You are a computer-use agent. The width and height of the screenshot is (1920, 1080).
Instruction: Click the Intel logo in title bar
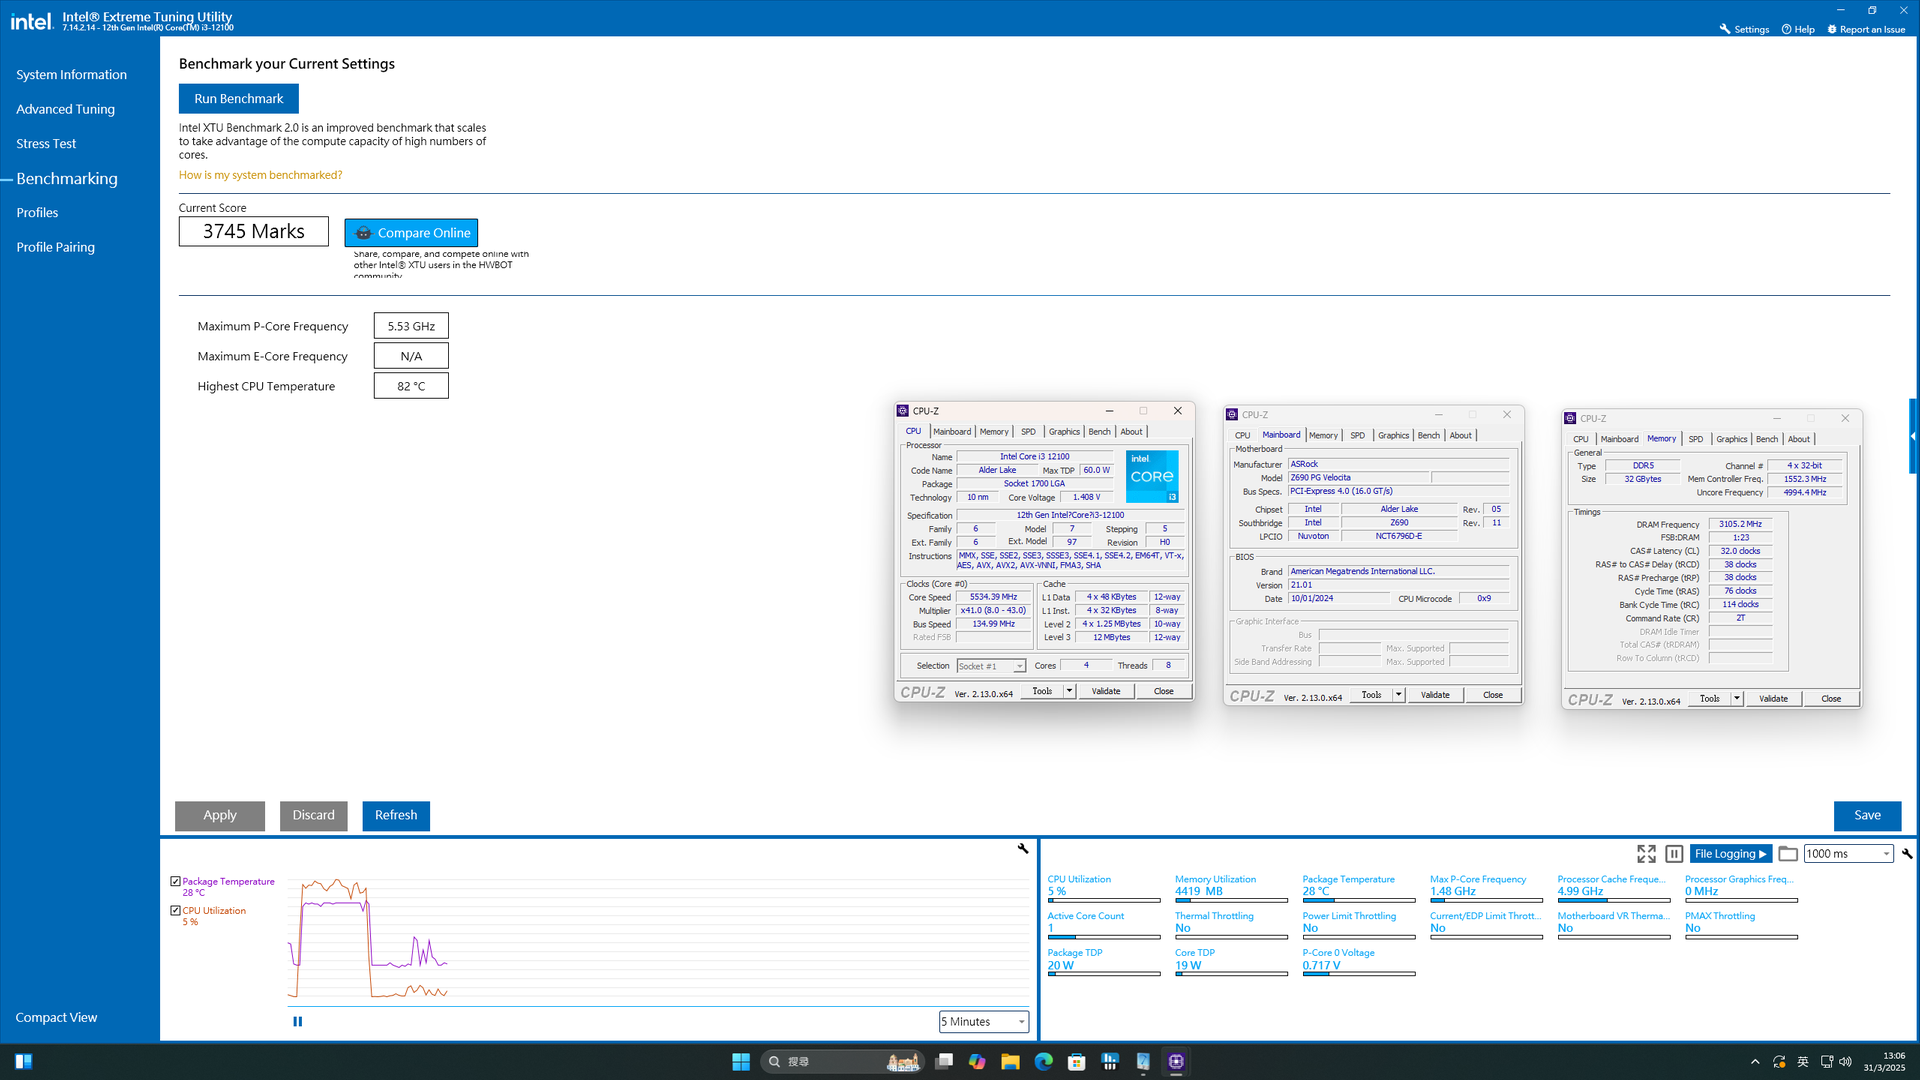(x=31, y=21)
